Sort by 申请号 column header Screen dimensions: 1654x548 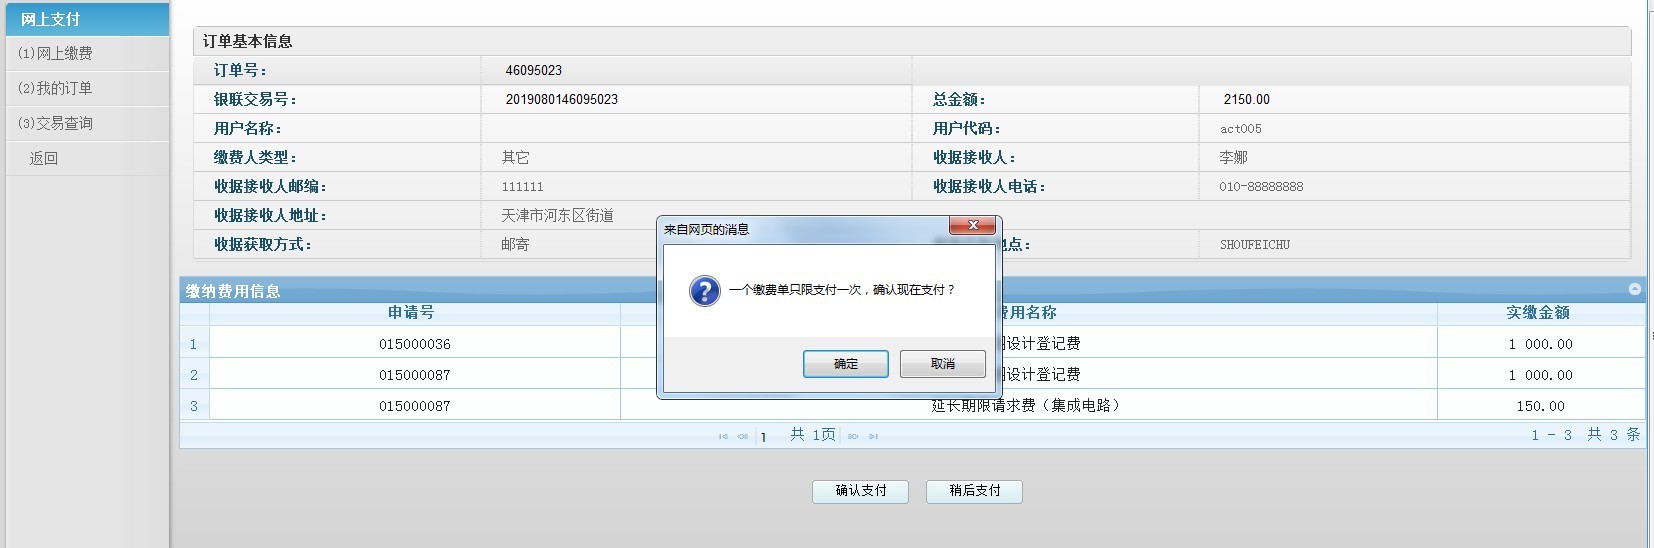pos(411,313)
